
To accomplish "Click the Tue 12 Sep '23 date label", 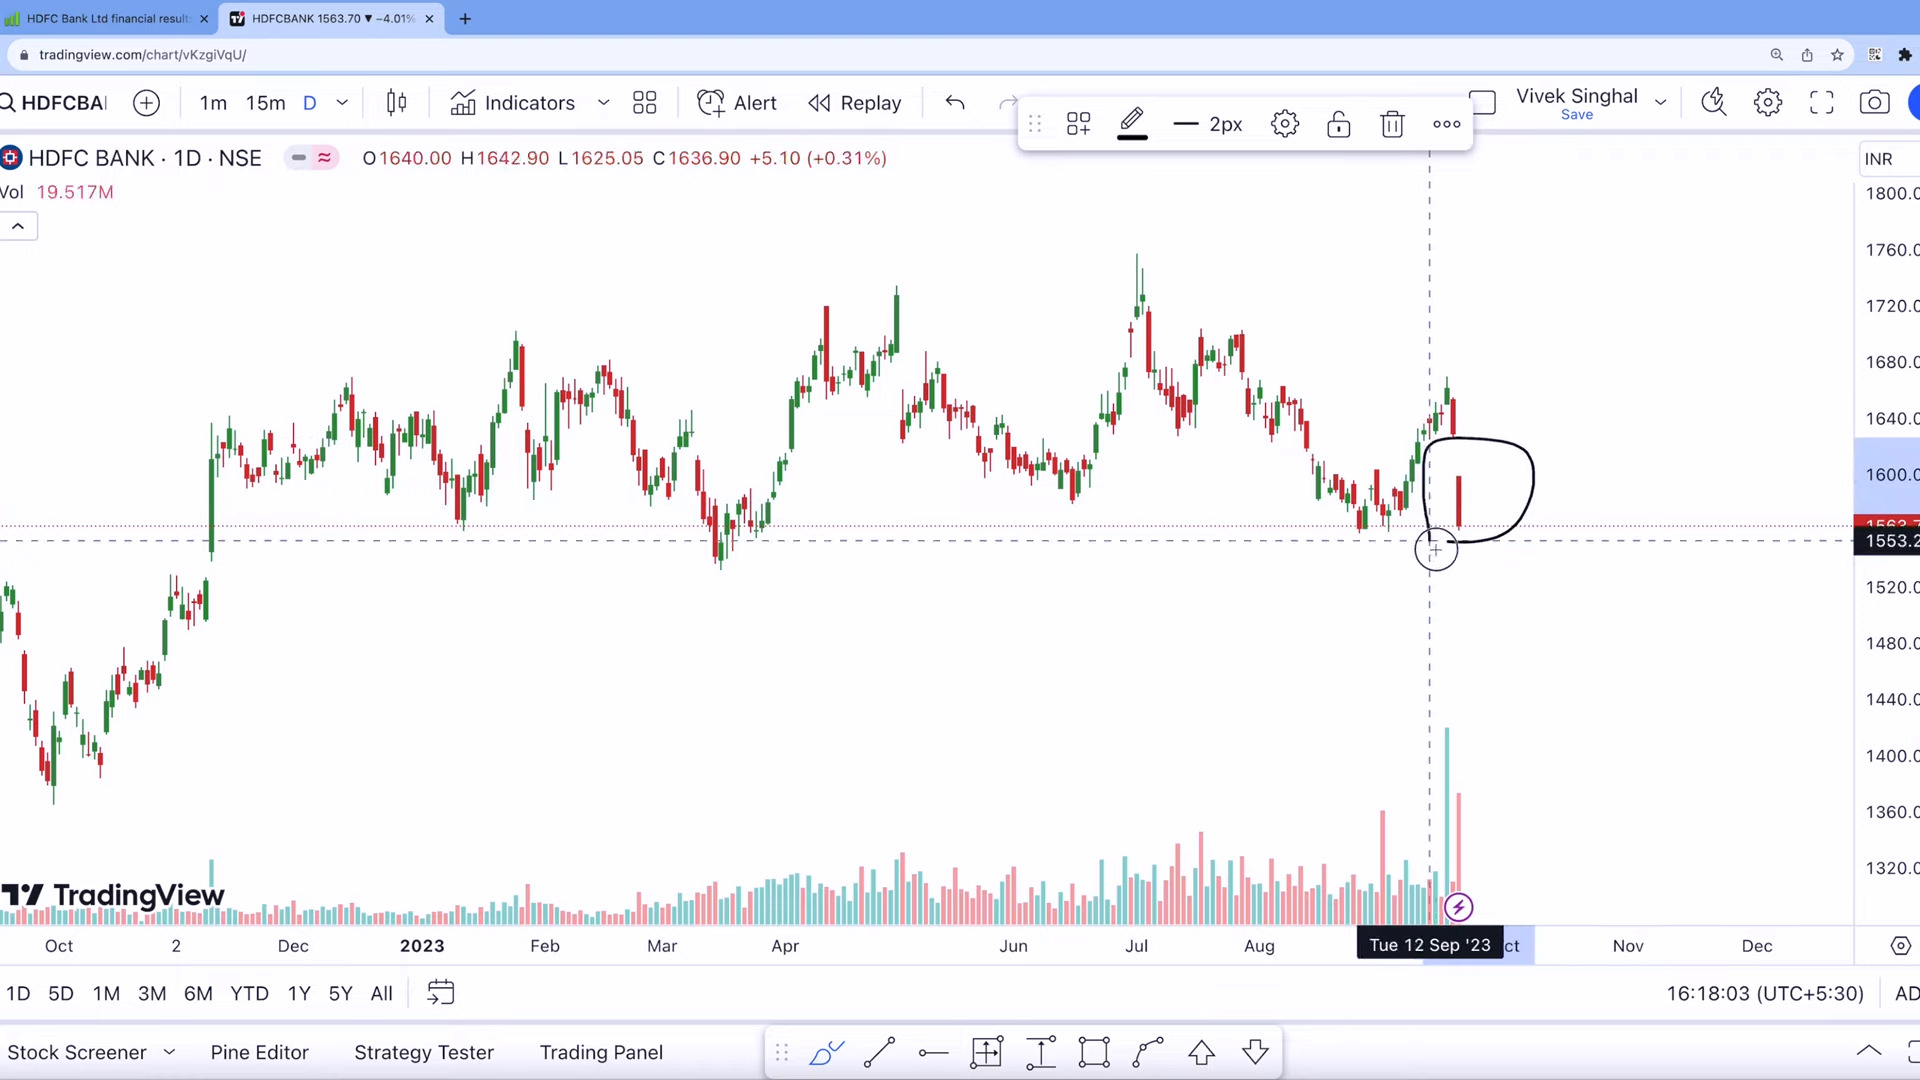I will tap(1430, 946).
